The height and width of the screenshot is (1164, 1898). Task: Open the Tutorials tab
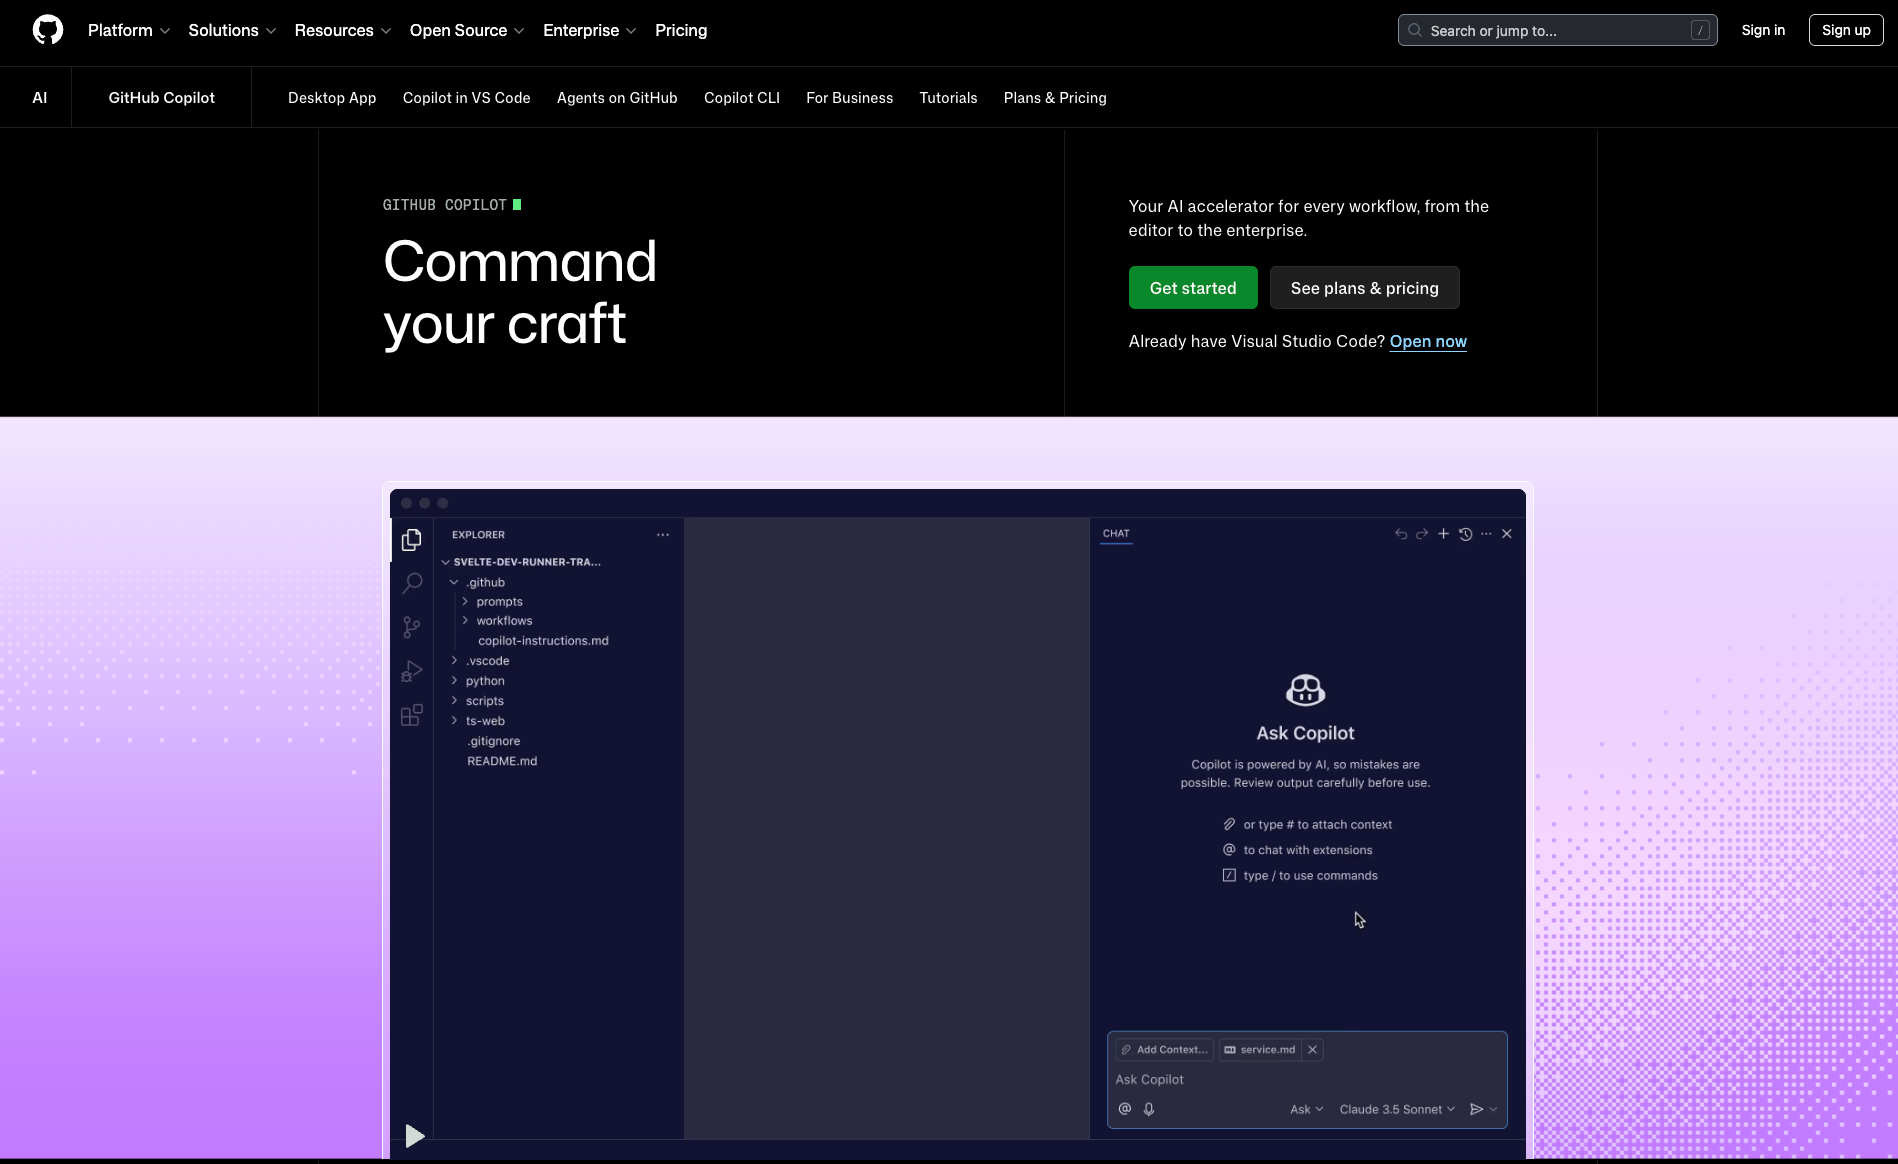click(x=948, y=98)
